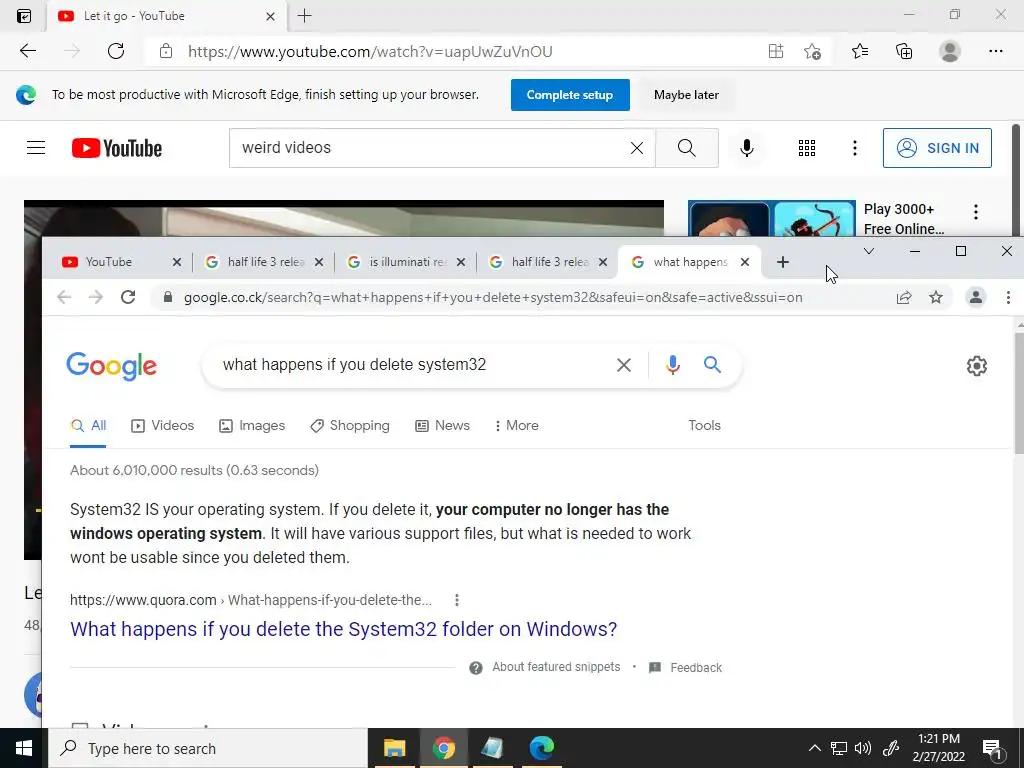The height and width of the screenshot is (768, 1024).
Task: Sign in to YouTube
Action: [x=936, y=148]
